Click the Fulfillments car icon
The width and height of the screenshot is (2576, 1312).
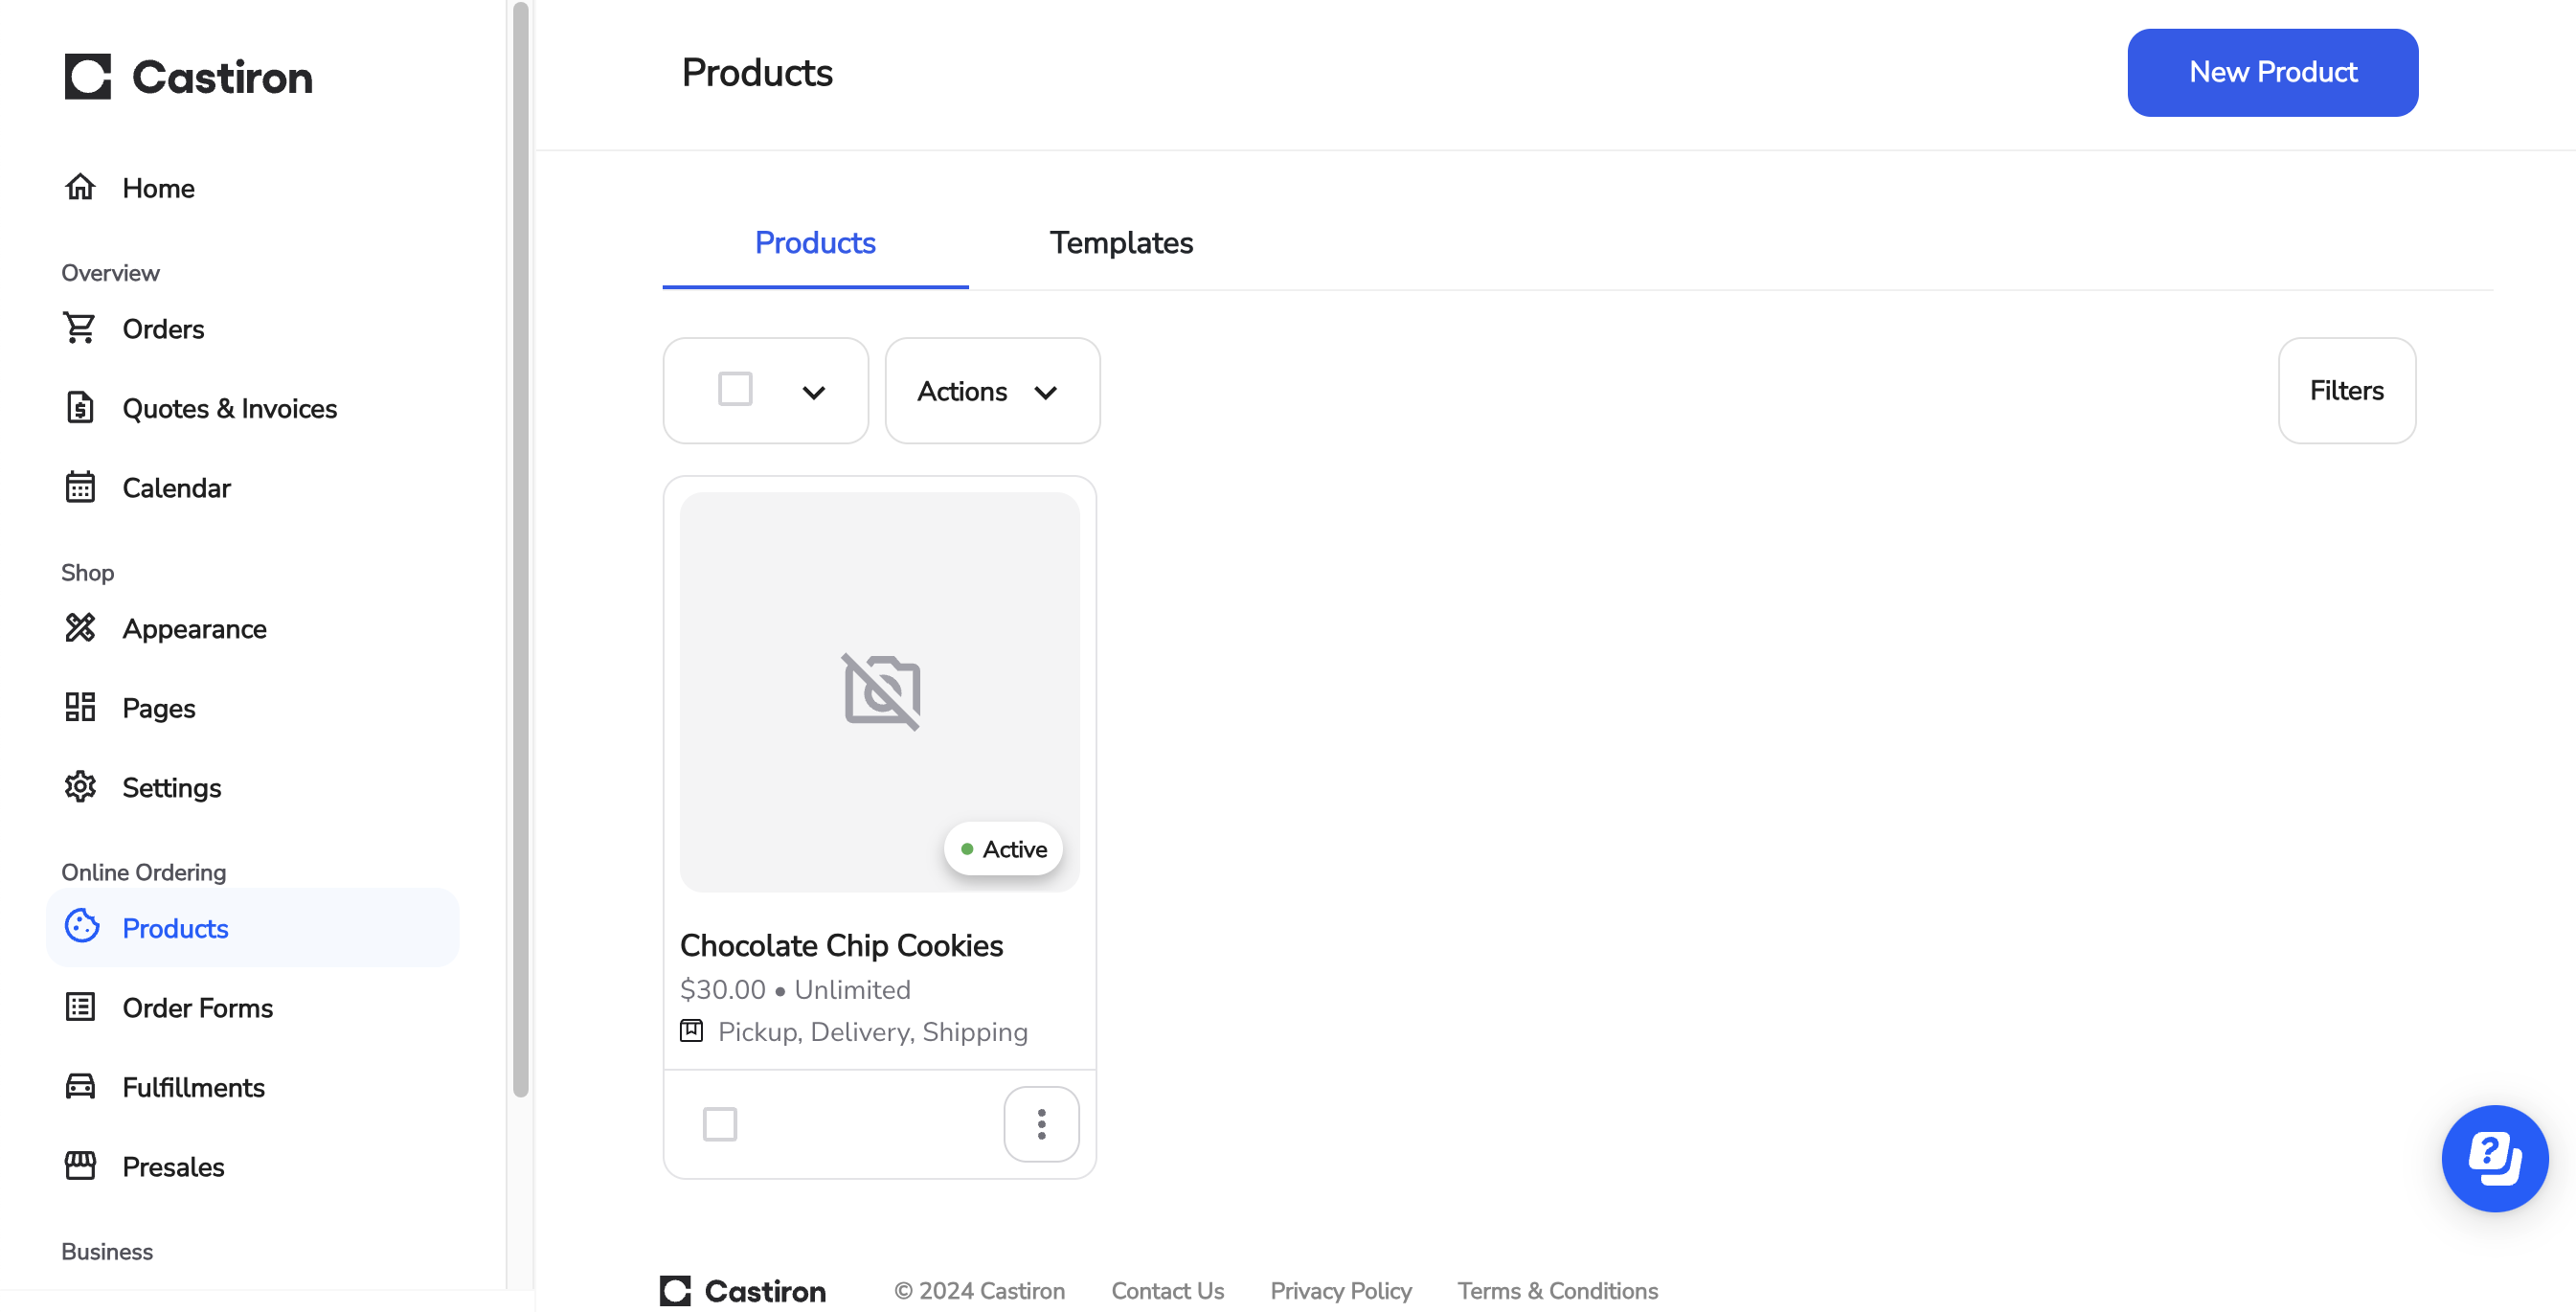(x=80, y=1086)
